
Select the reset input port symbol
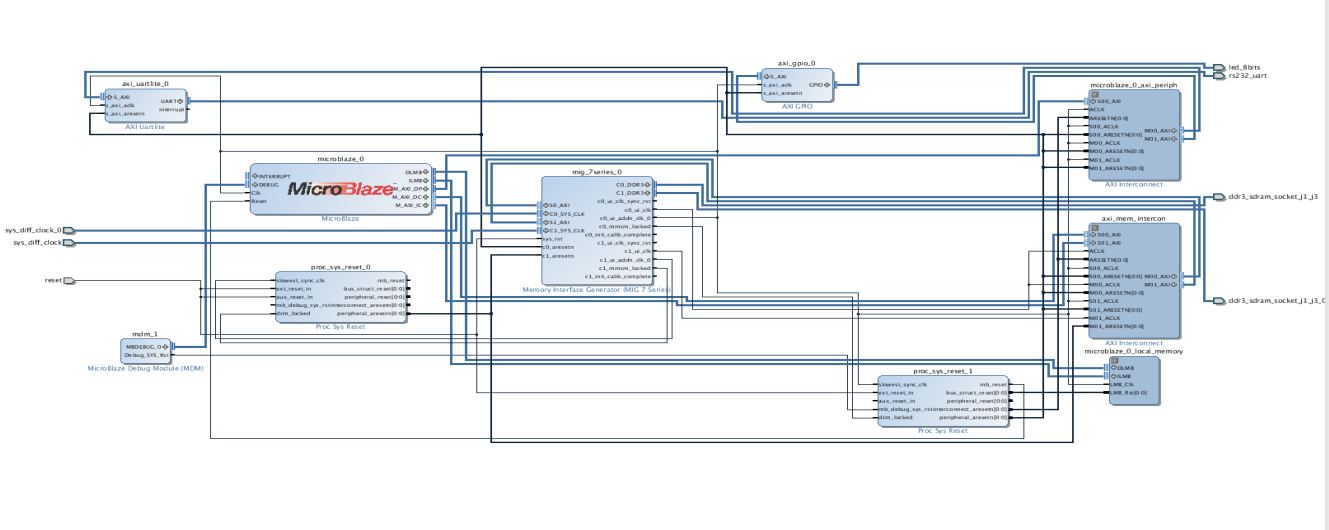point(69,280)
